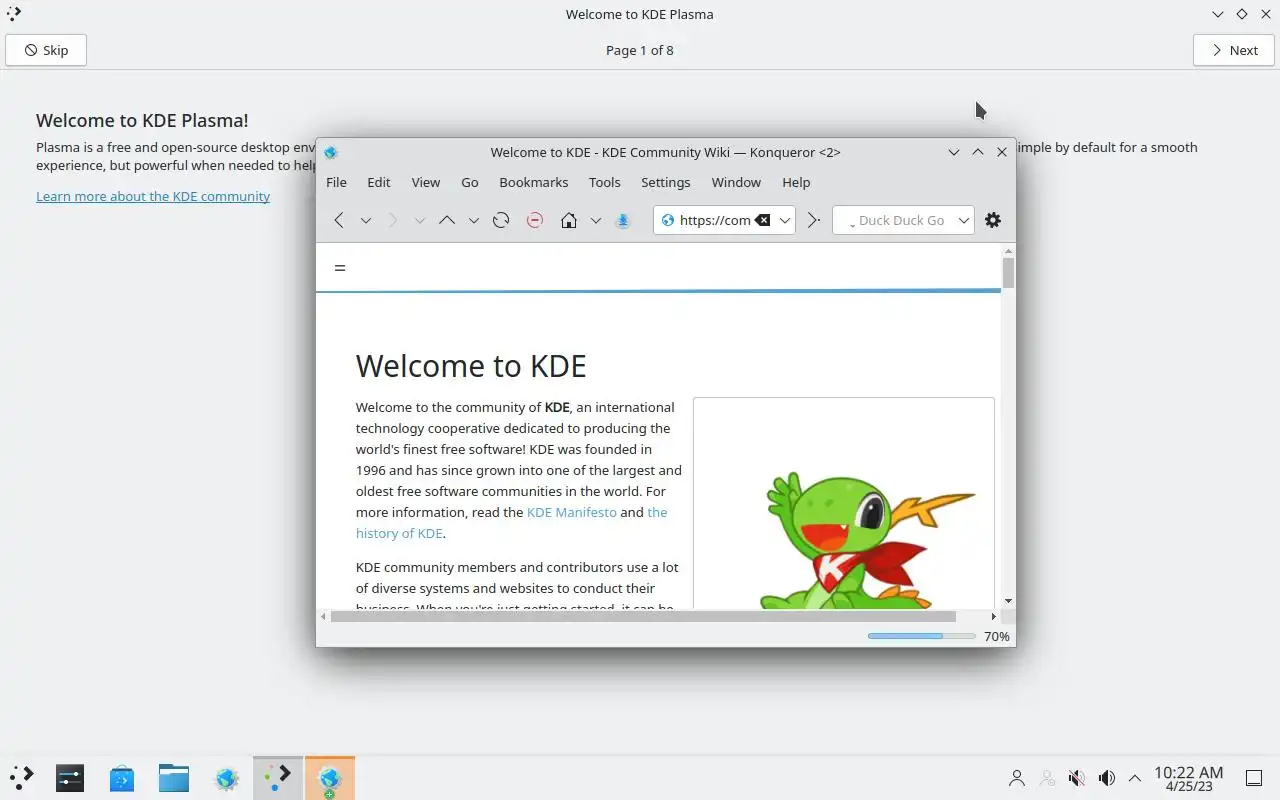
Task: Open the downloads icon in Konqueror toolbar
Action: point(622,220)
